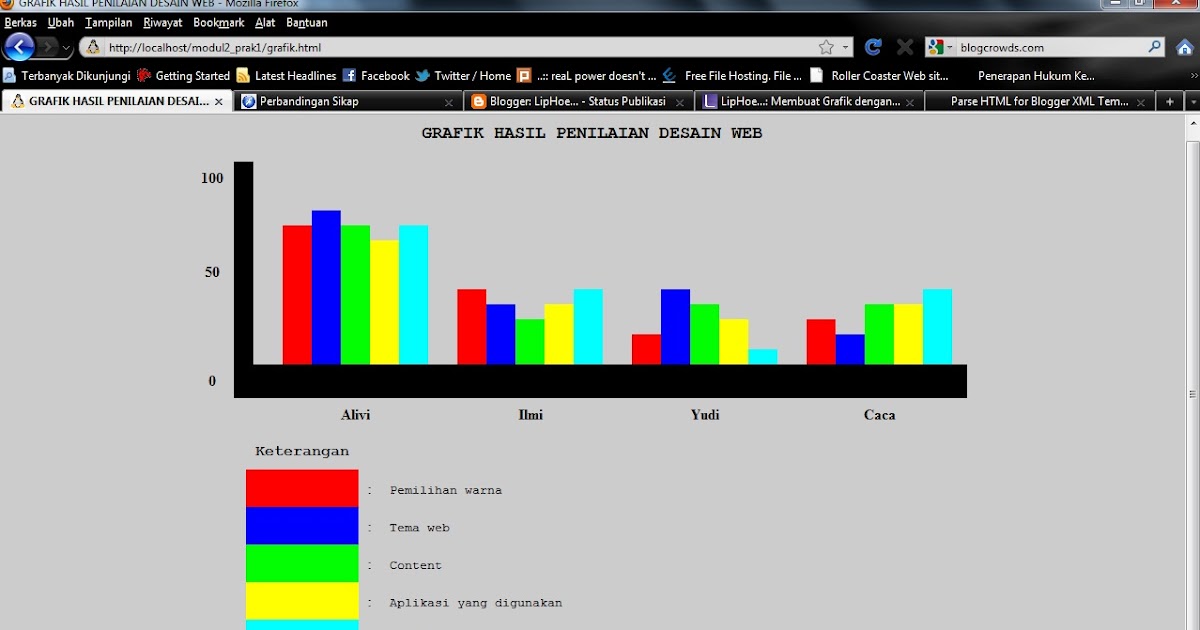Close the Membuat Grafik dengan tab

pos(909,102)
